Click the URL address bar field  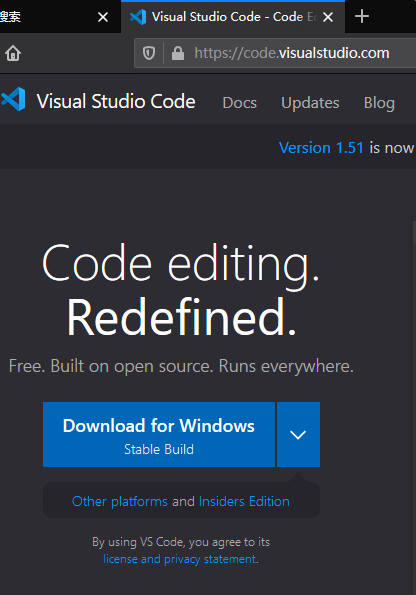[x=292, y=53]
